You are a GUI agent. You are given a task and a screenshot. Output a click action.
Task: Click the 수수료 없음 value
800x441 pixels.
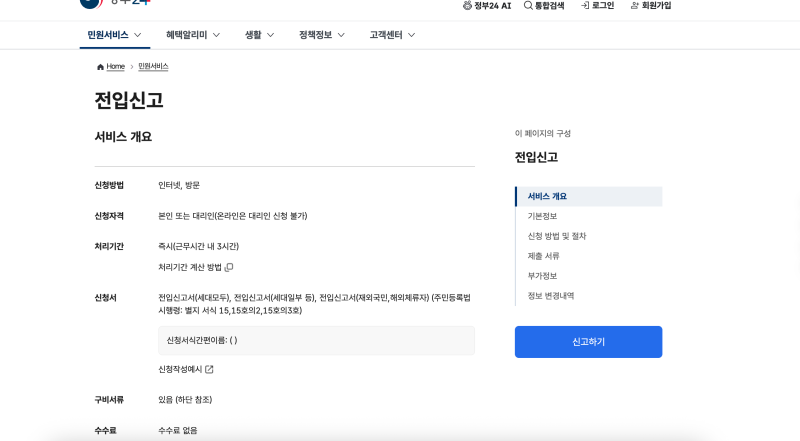tap(178, 430)
